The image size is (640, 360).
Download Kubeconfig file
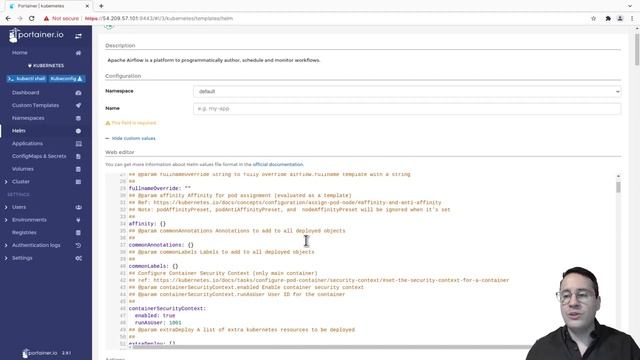(66, 79)
